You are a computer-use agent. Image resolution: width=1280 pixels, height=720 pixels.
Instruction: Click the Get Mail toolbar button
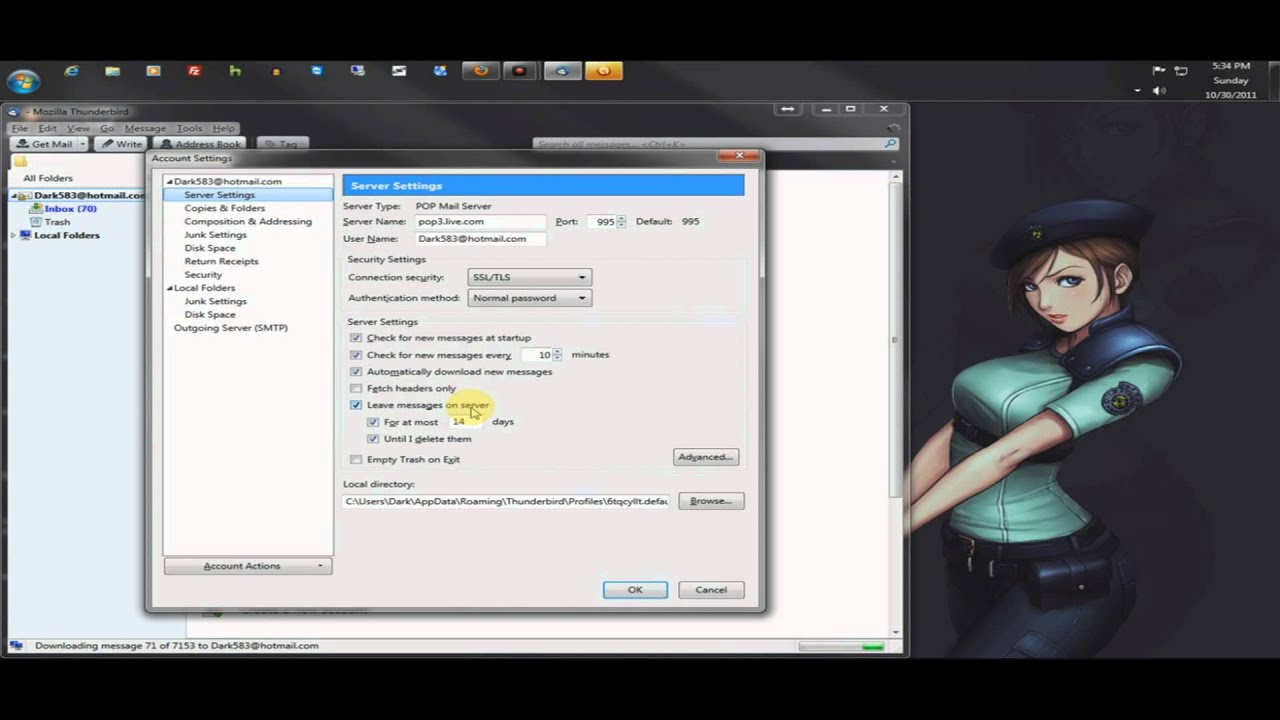click(45, 144)
